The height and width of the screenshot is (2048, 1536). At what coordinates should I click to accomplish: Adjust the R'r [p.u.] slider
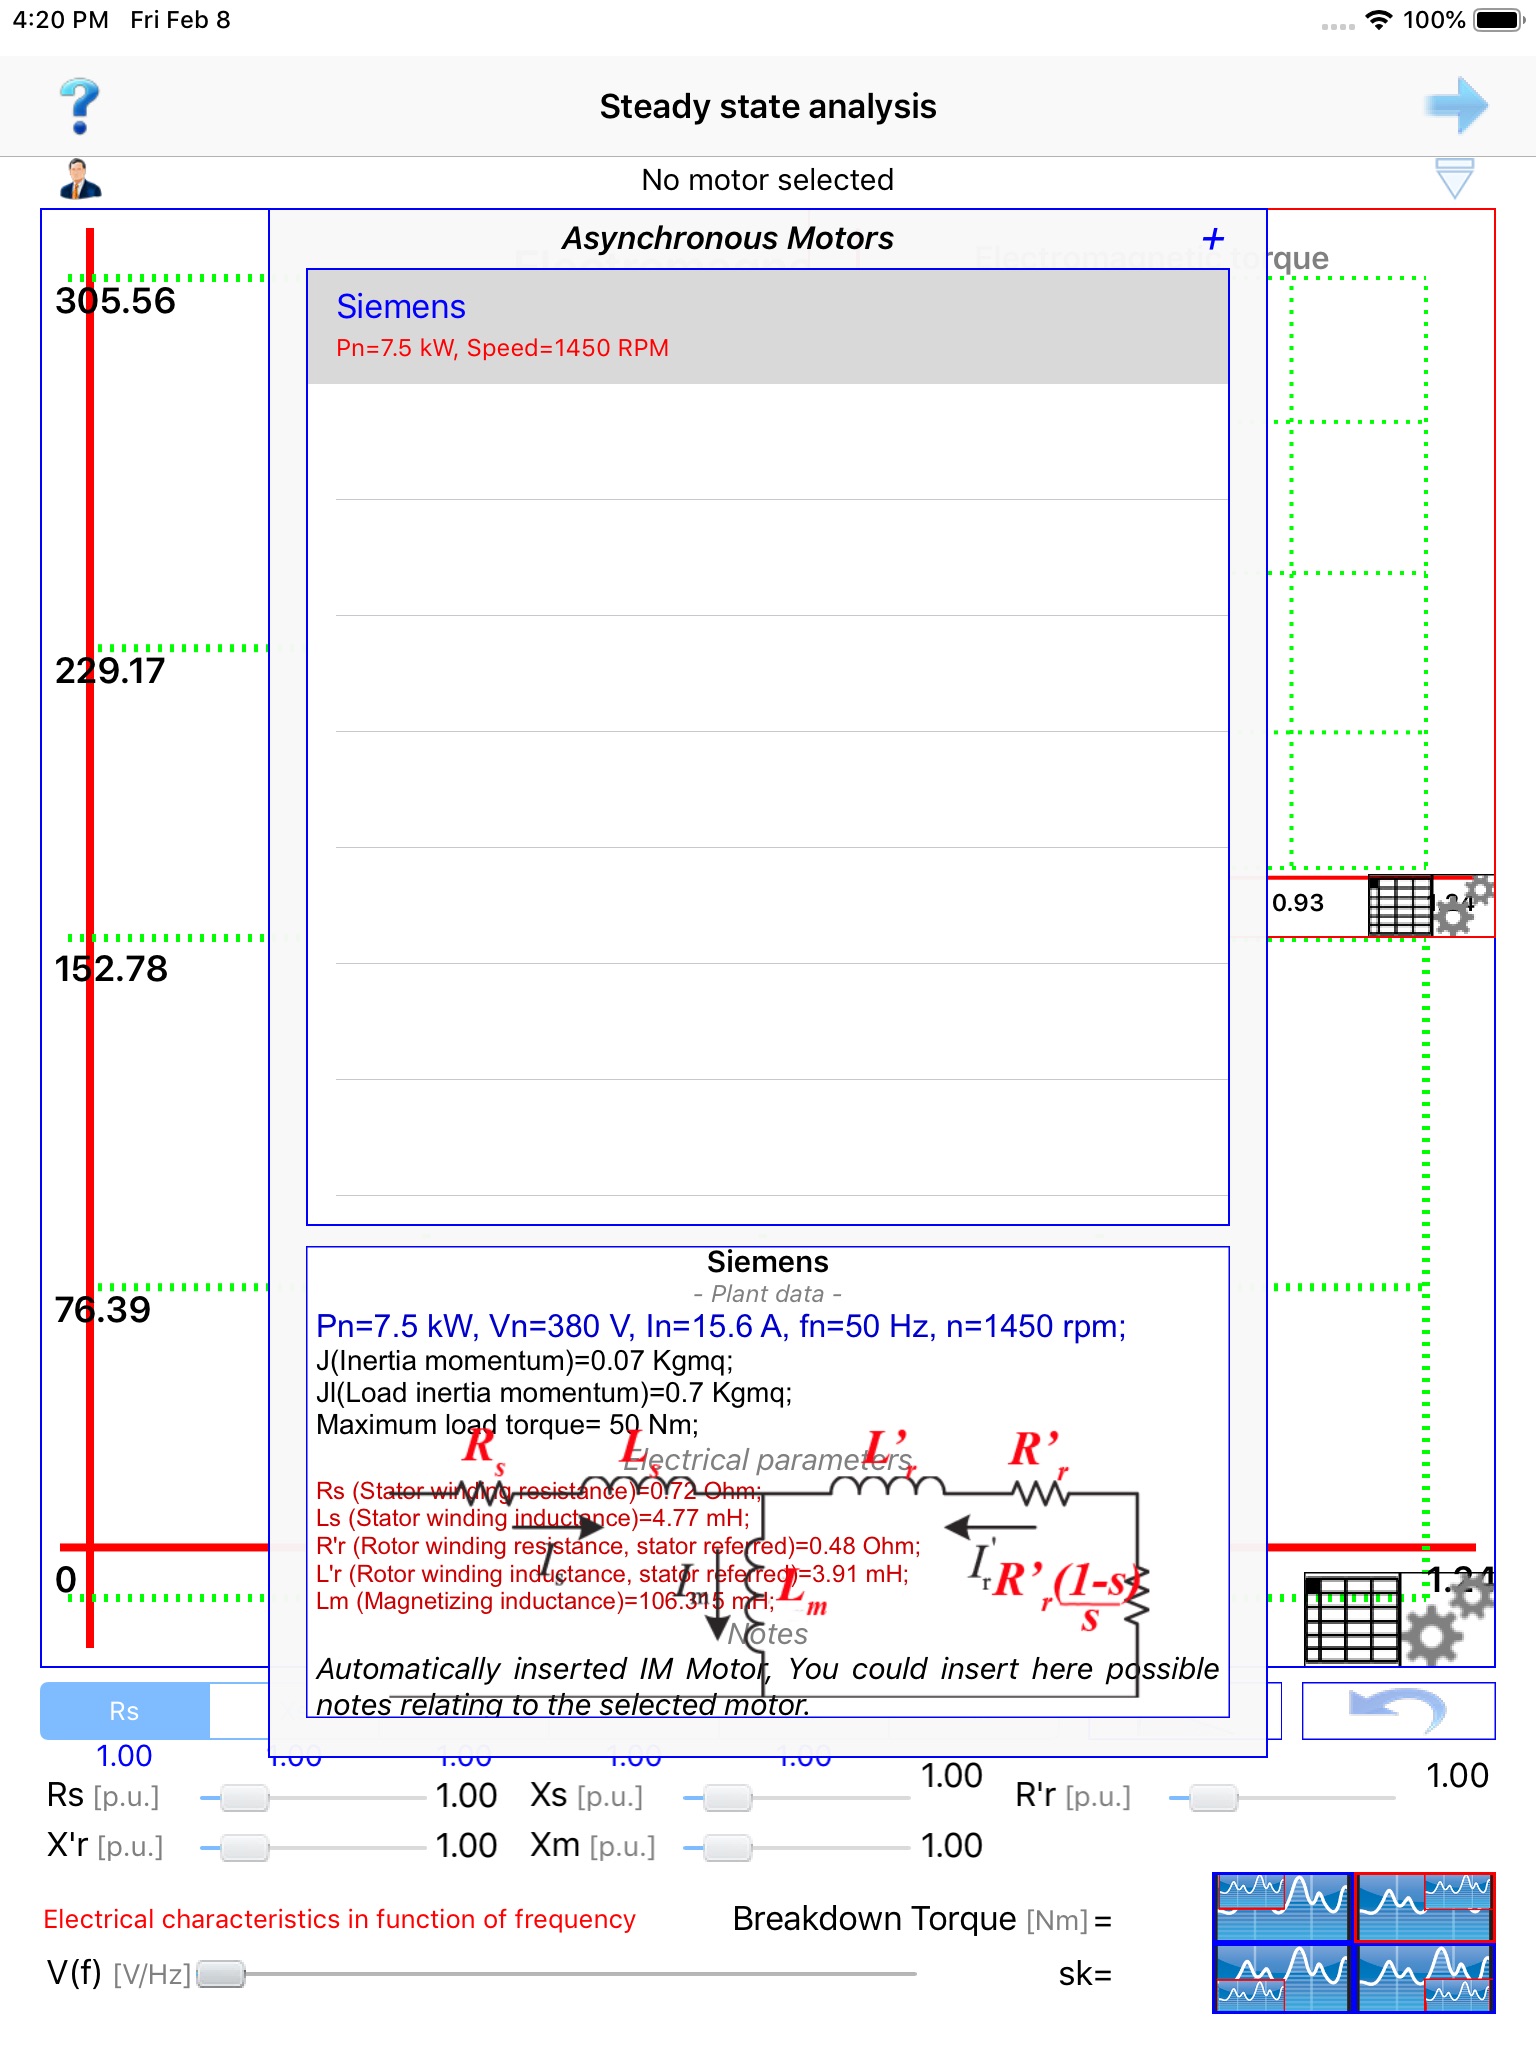1282,1798
